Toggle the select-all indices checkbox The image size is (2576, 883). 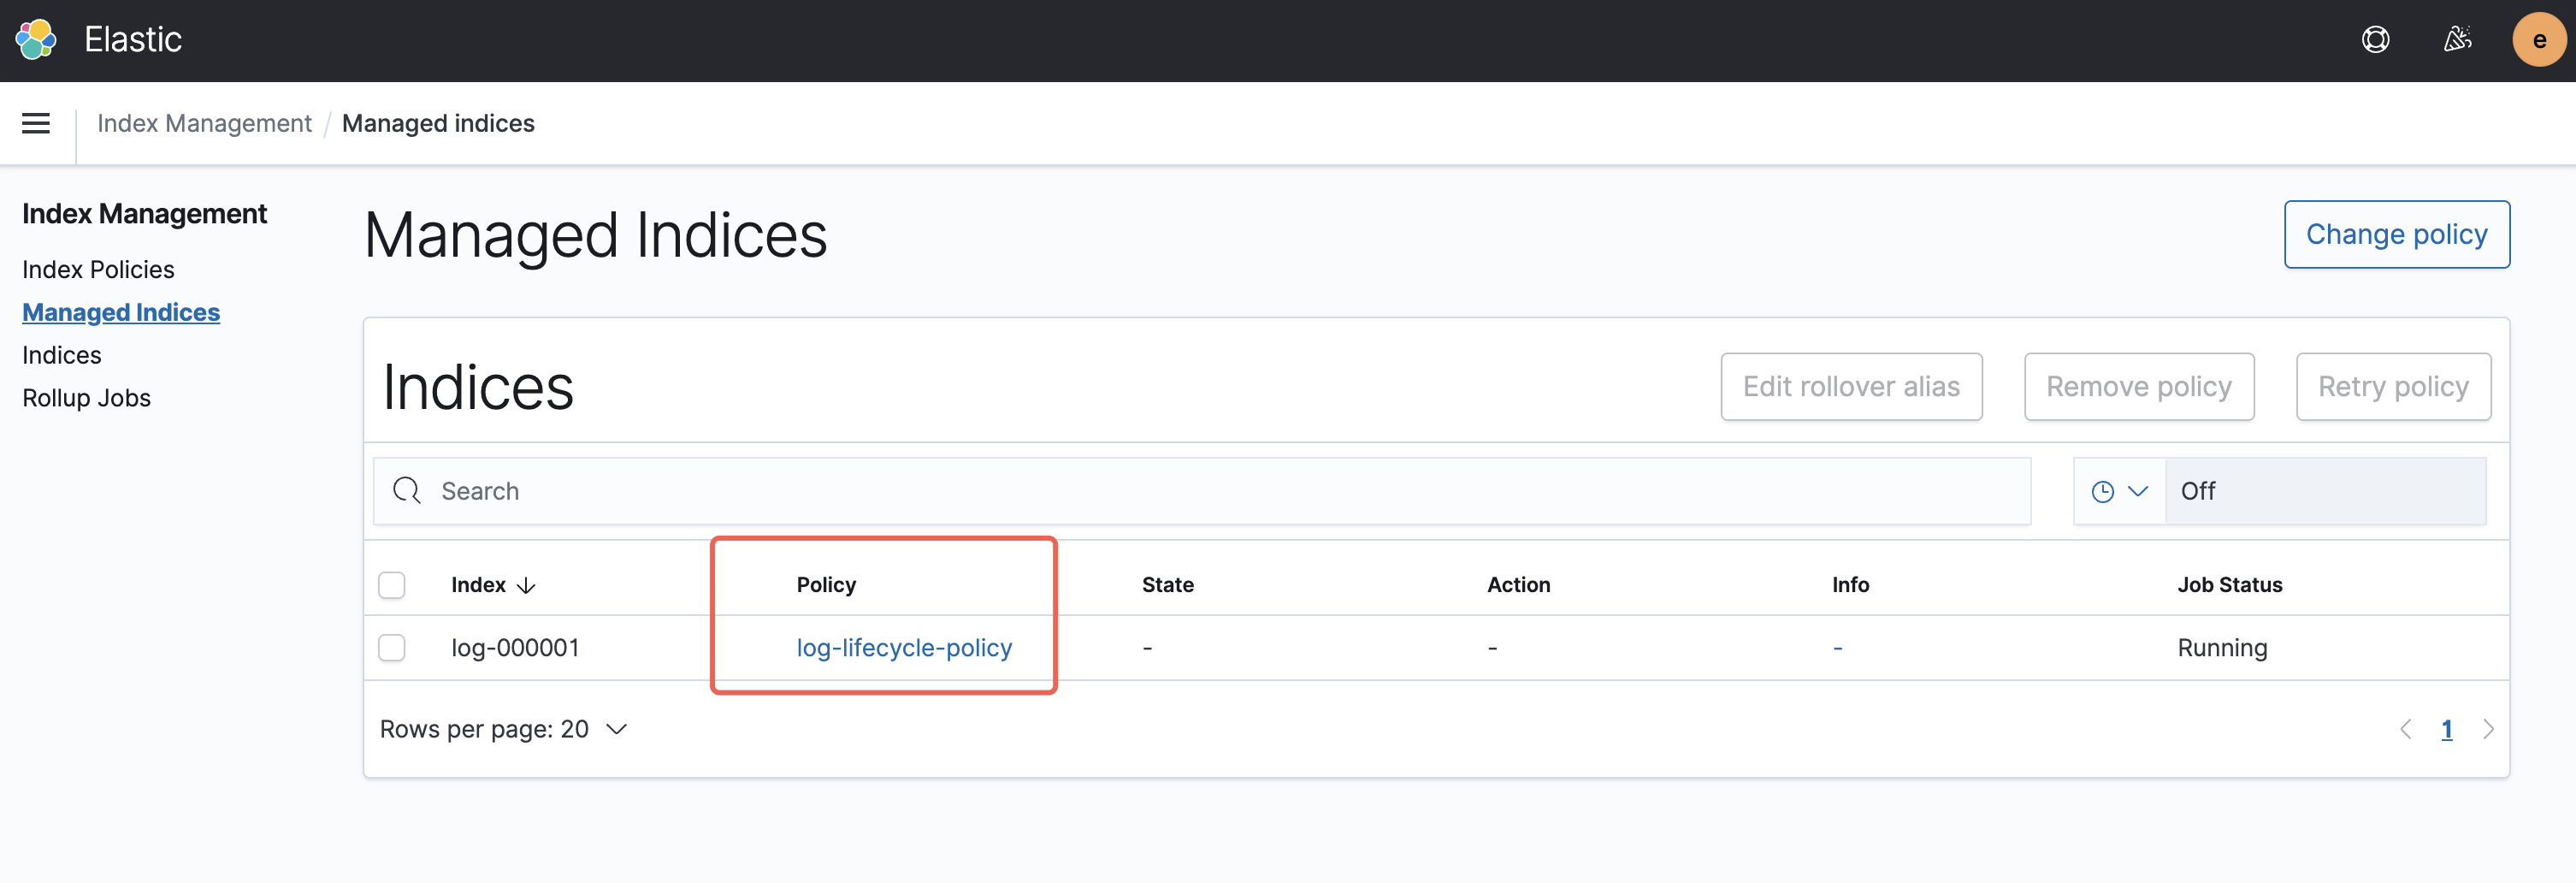(x=392, y=585)
